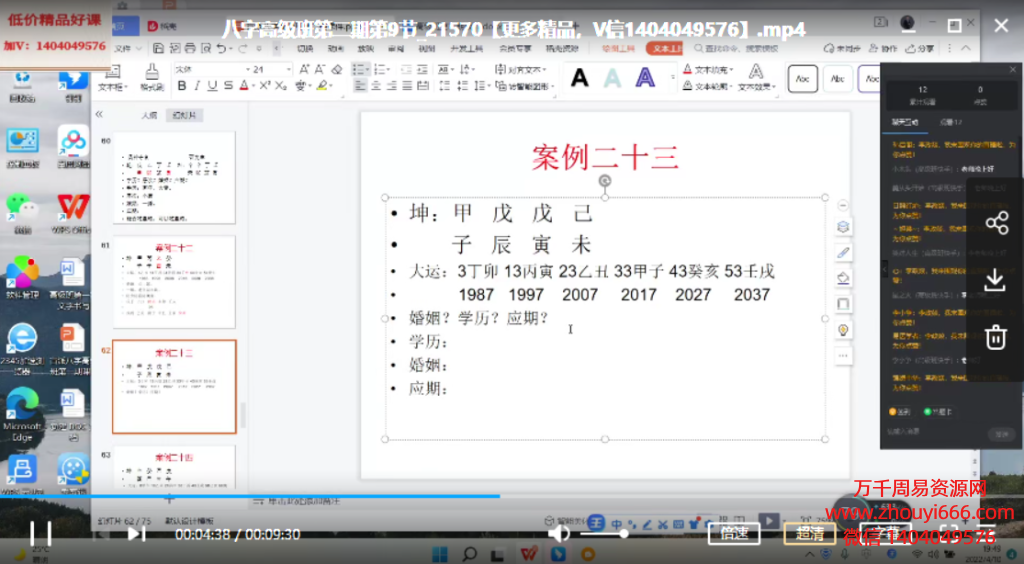The height and width of the screenshot is (564, 1024).
Task: Open the 文本工具 text tools tab
Action: (x=664, y=48)
